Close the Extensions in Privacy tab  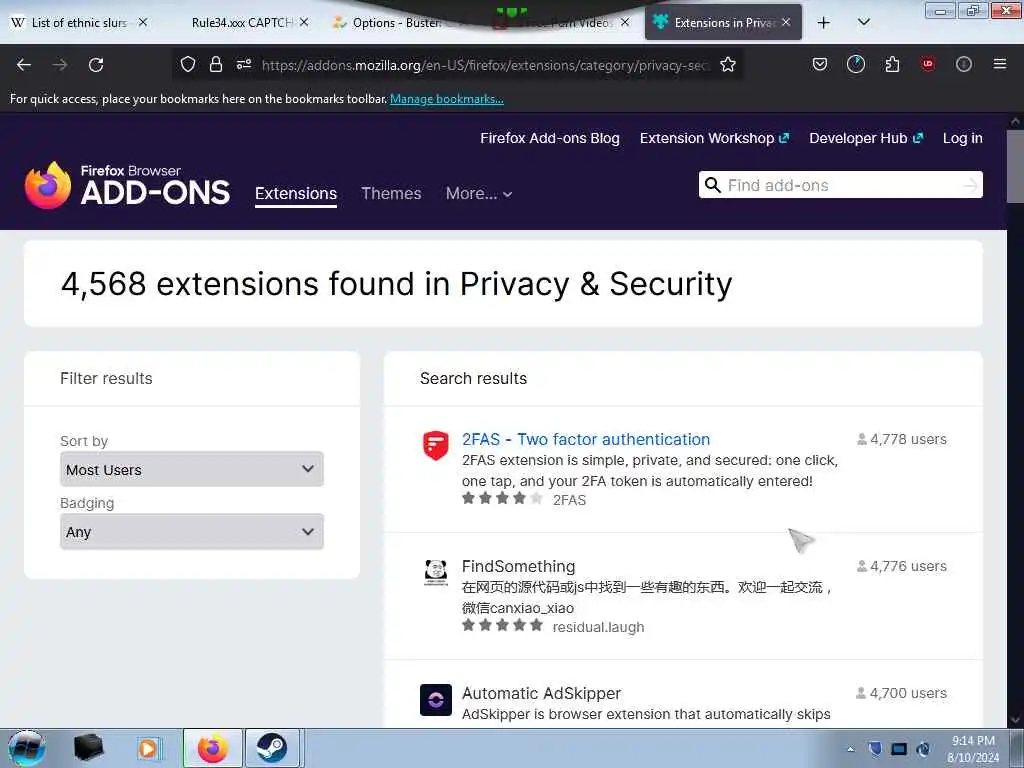click(x=786, y=22)
